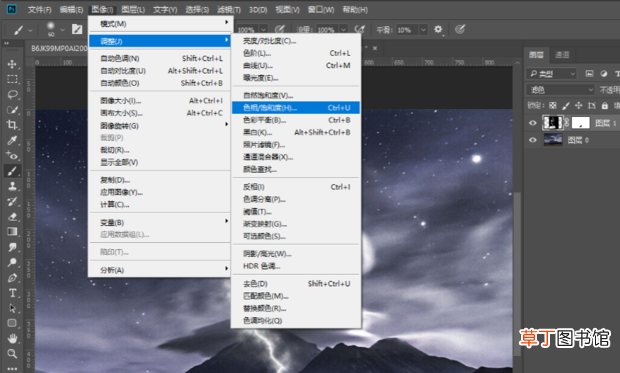Image resolution: width=620 pixels, height=373 pixels.
Task: Select the Lasso tool
Action: tap(12, 95)
